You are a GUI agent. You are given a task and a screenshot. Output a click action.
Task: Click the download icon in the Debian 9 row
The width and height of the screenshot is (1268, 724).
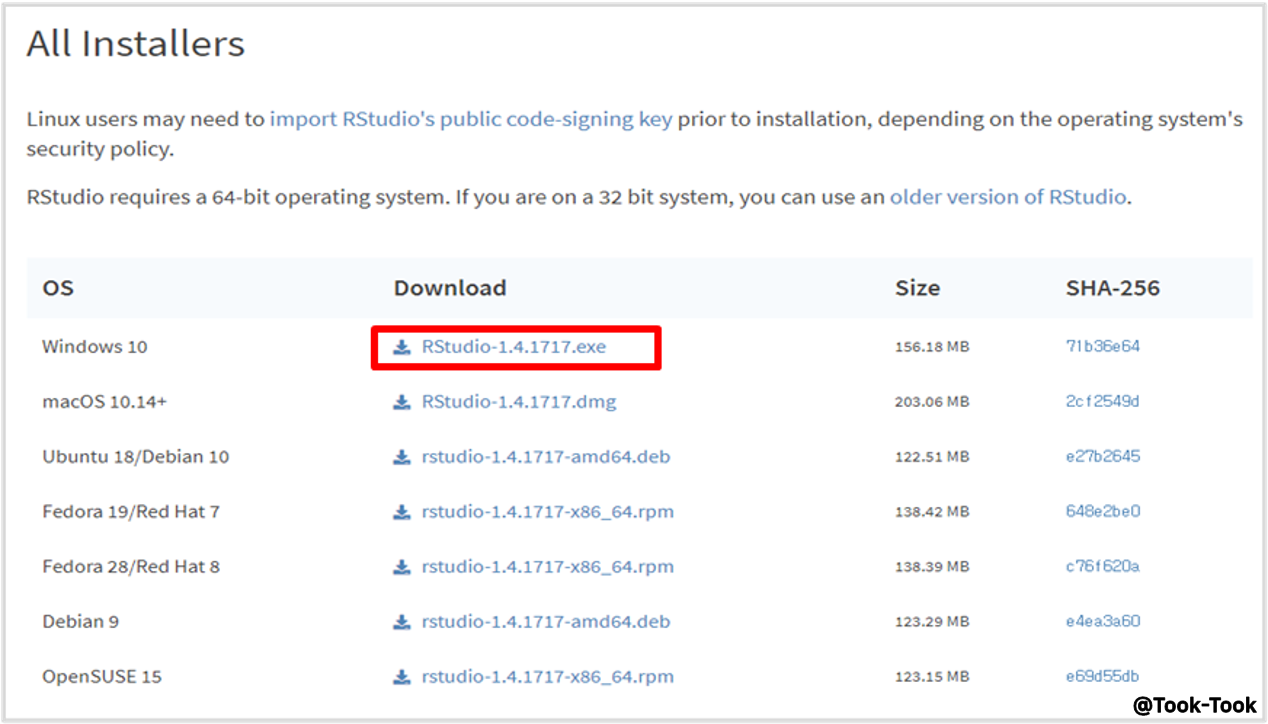coord(401,622)
